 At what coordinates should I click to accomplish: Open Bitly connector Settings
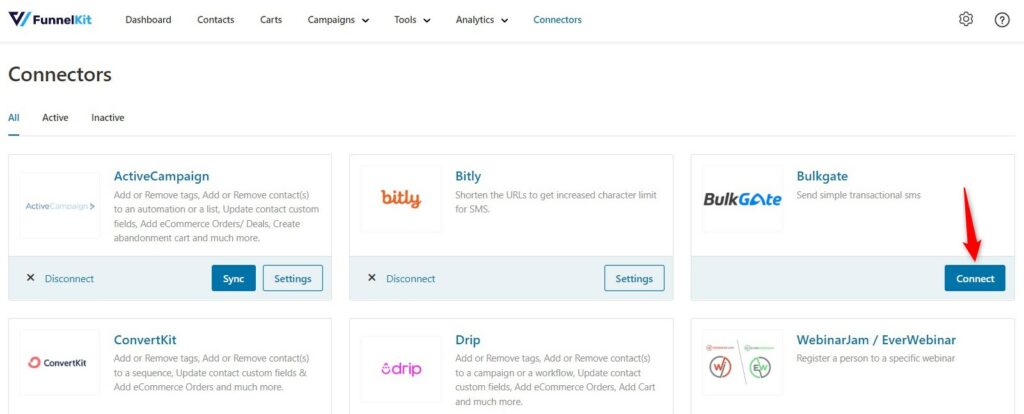(x=634, y=278)
